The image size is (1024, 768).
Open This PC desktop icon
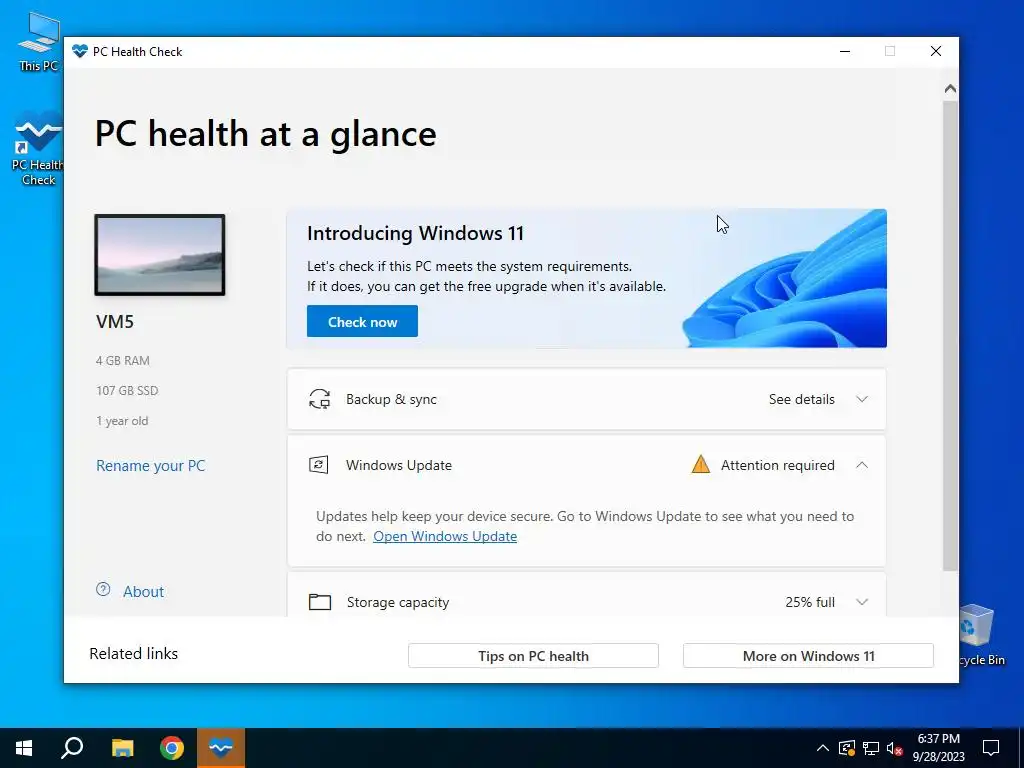click(x=39, y=40)
